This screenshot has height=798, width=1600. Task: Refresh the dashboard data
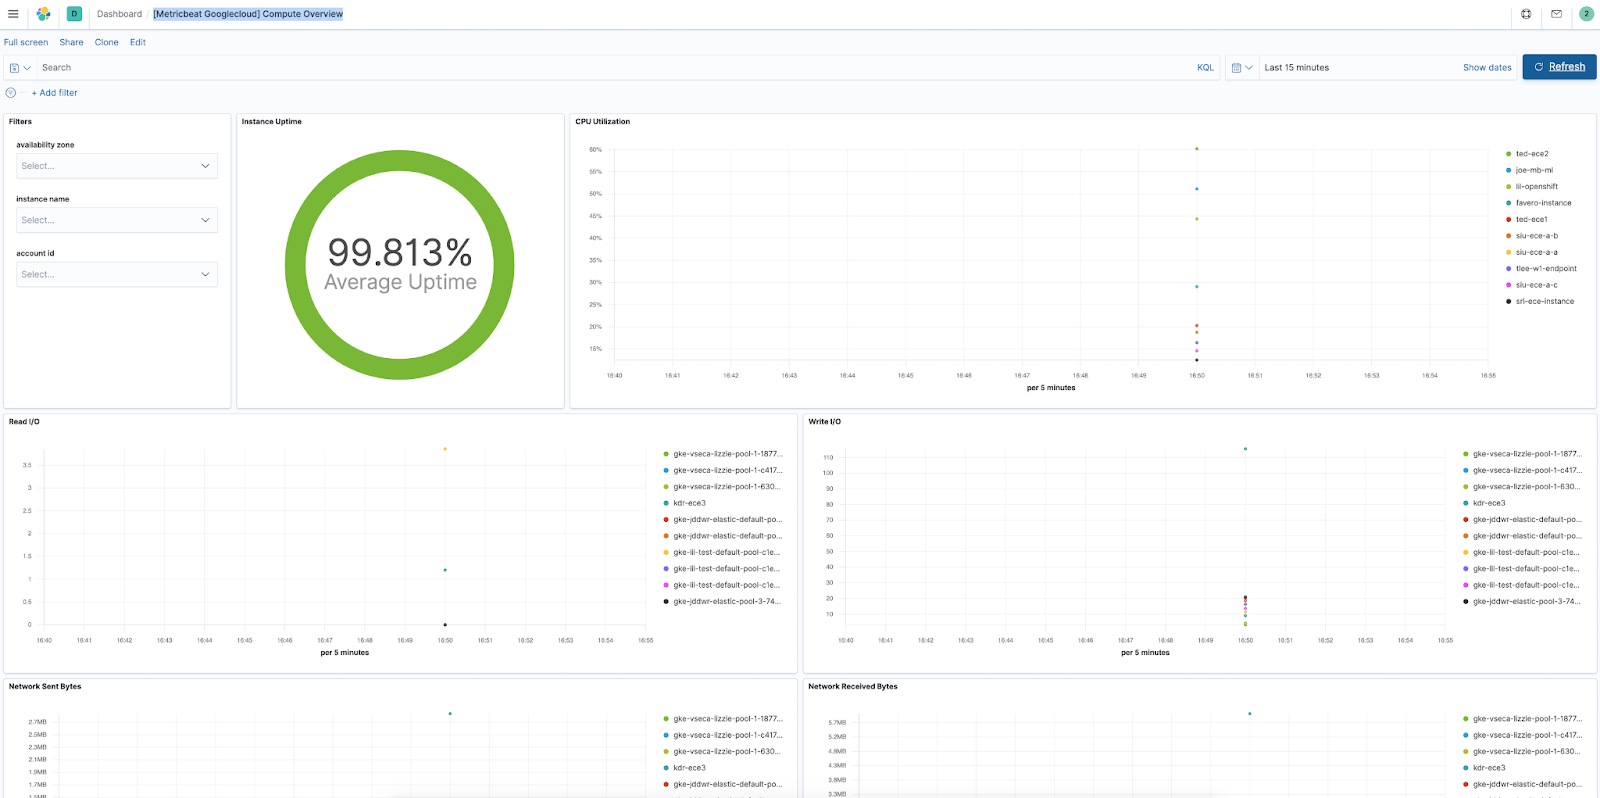pos(1559,67)
